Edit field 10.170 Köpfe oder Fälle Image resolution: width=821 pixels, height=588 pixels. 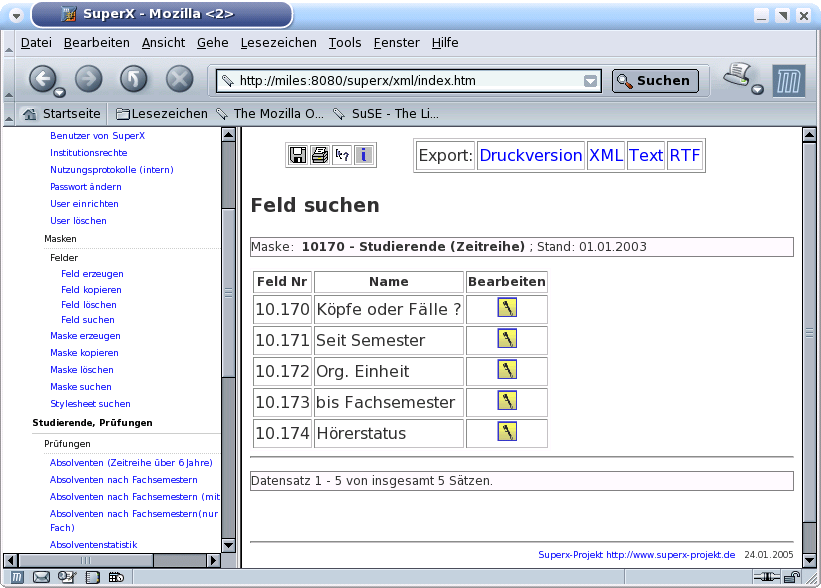pos(507,308)
